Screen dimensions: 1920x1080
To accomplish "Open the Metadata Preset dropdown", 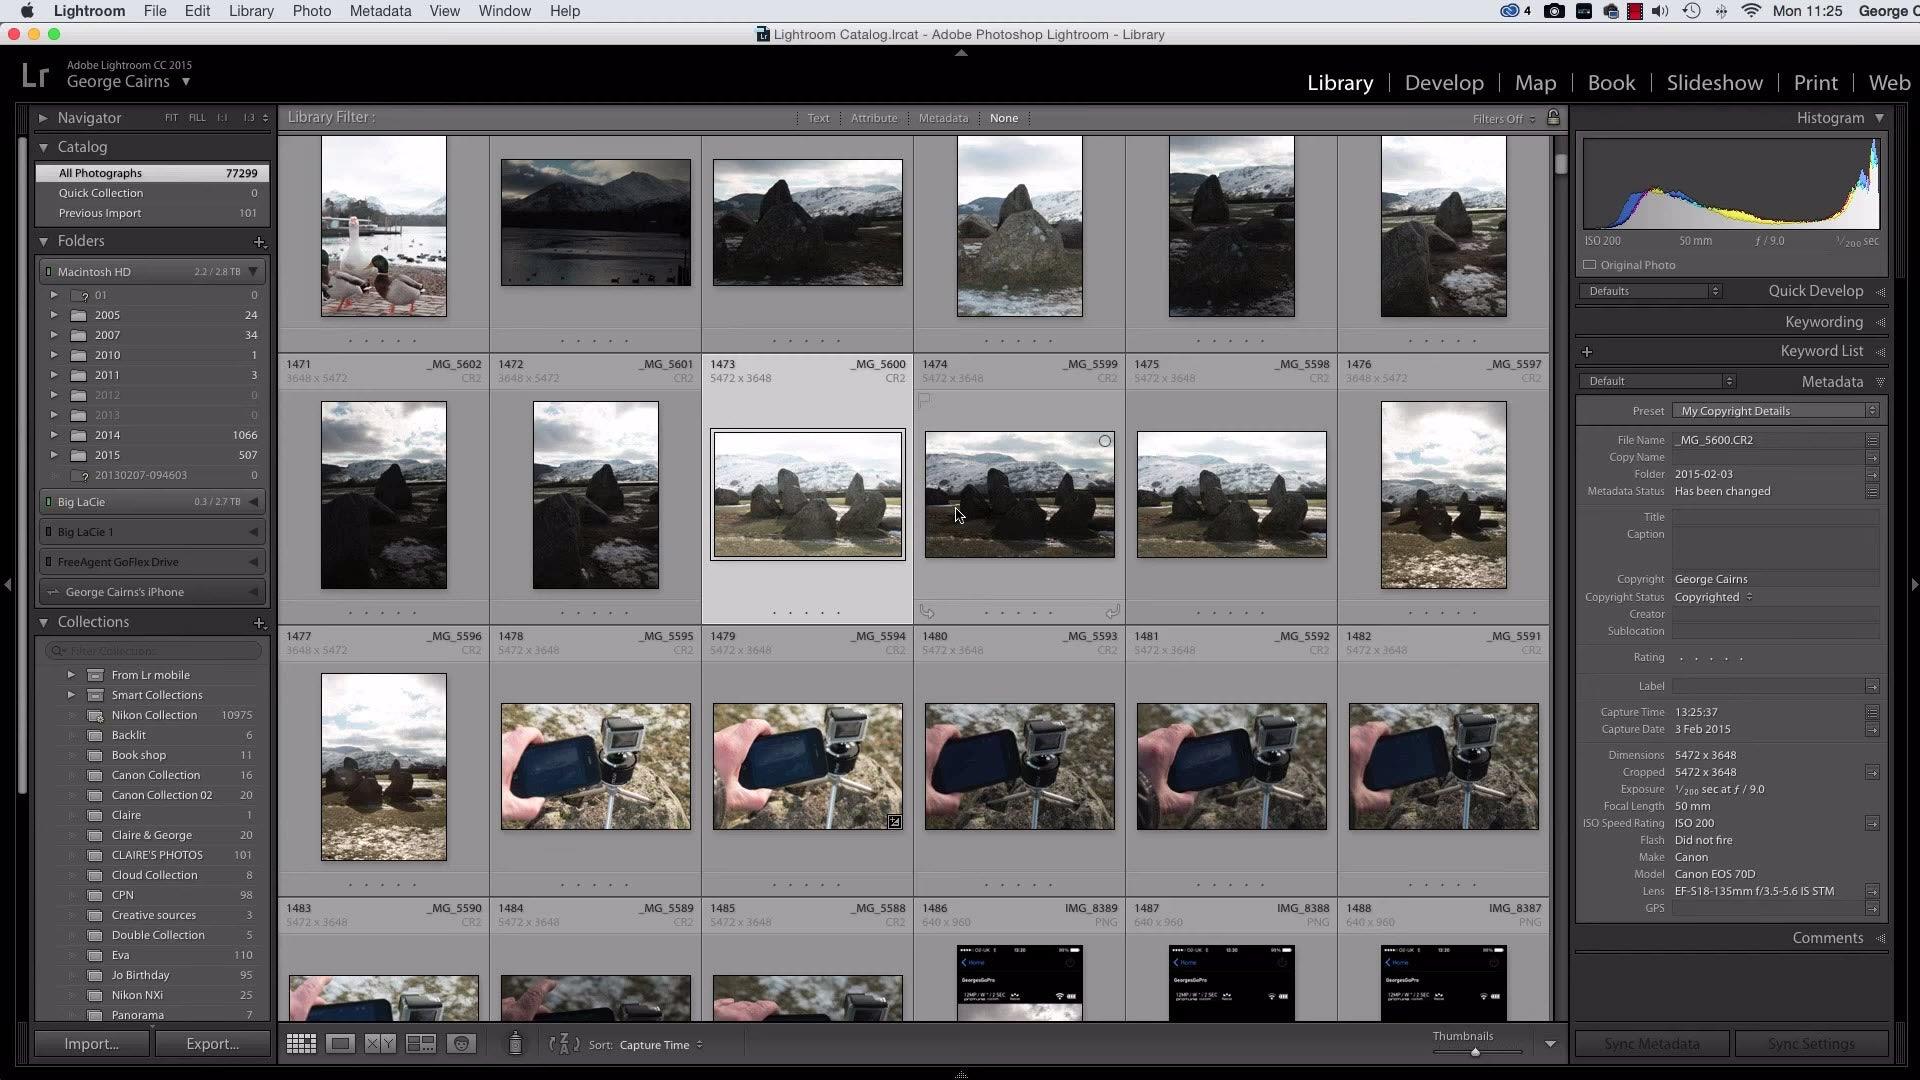I will coord(1776,411).
